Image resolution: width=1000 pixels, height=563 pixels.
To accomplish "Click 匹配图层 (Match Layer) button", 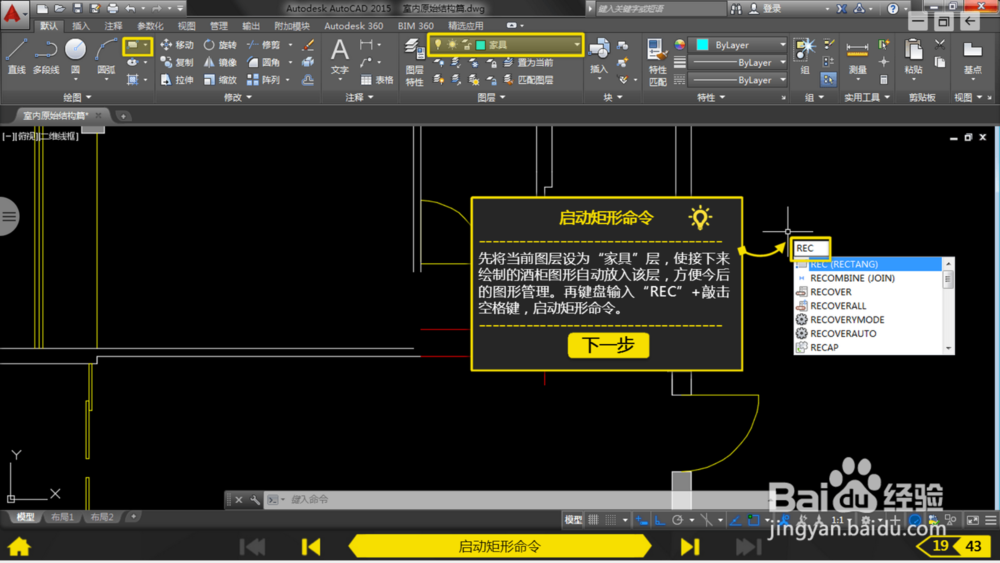I will click(530, 80).
